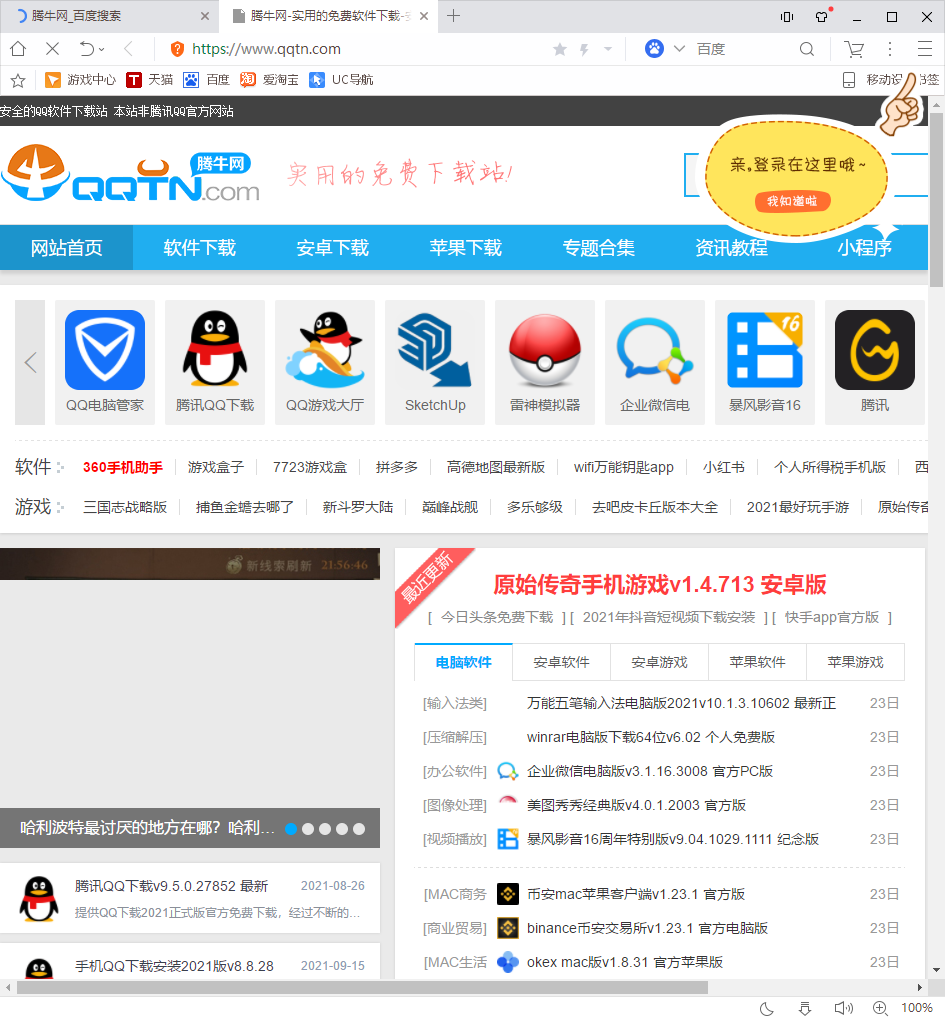Viewport: 945px width, 1020px height.
Task: Dismiss login tip with 我知道啦 button
Action: pyautogui.click(x=792, y=201)
